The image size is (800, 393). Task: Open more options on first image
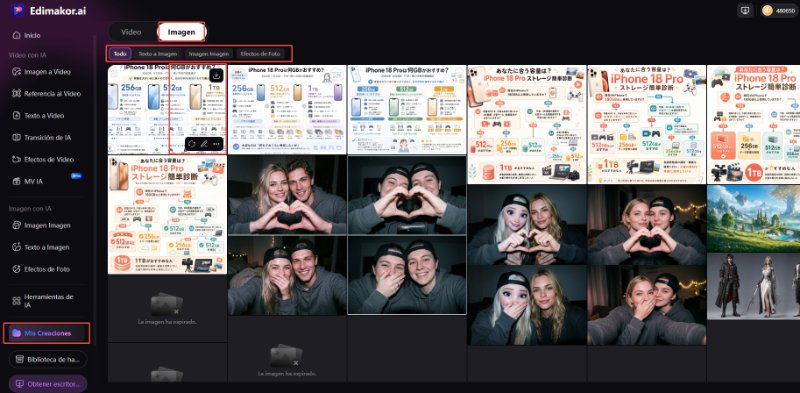click(x=216, y=144)
